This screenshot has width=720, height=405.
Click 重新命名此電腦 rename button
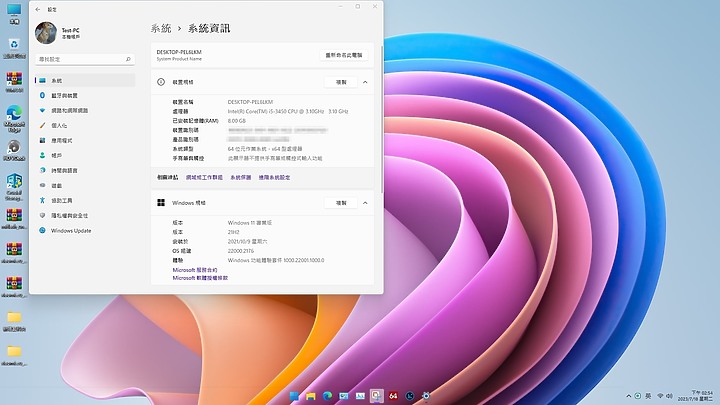coord(343,55)
